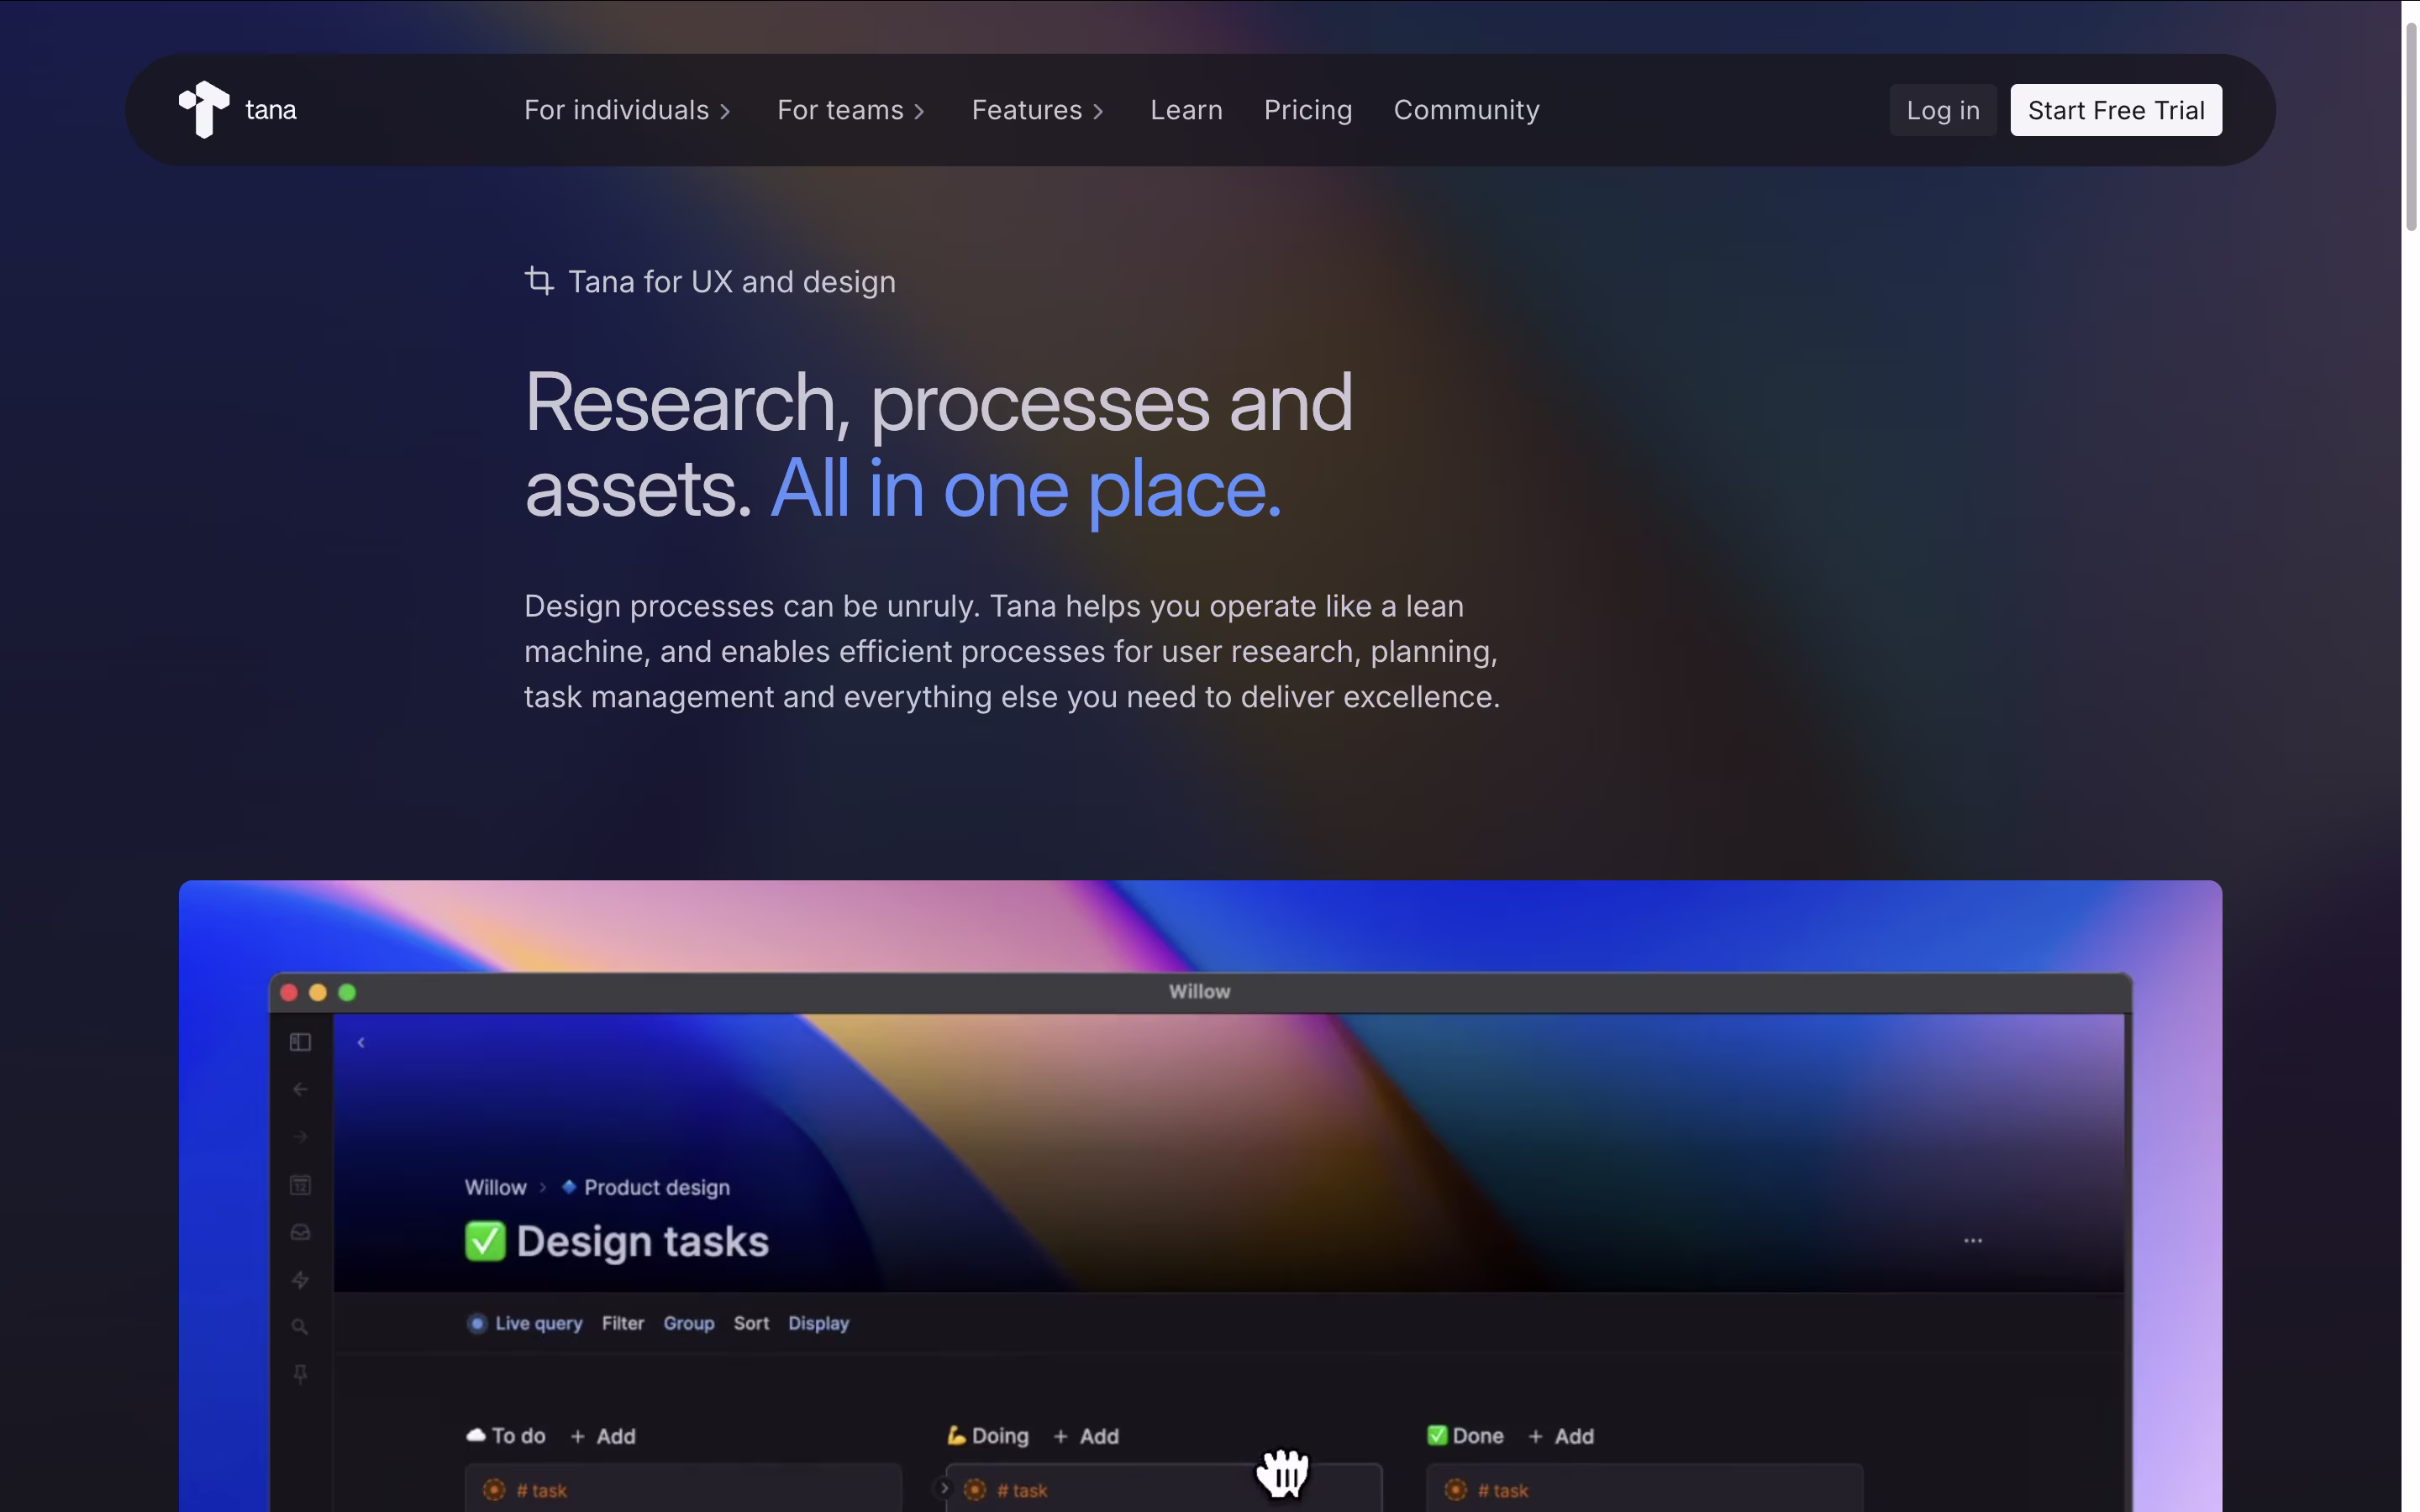Click the Tana logo icon
Viewport: 2420px width, 1512px height.
coord(204,109)
